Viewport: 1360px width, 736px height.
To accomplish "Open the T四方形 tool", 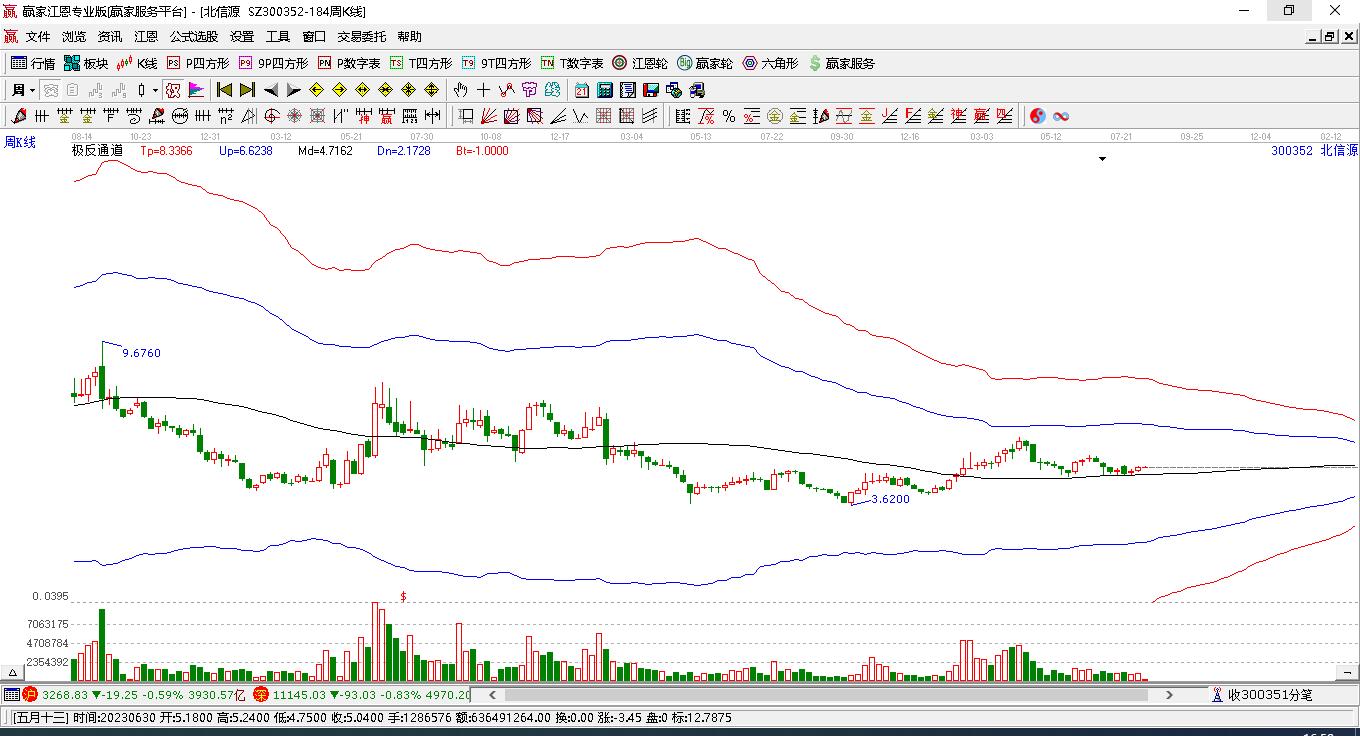I will 421,63.
